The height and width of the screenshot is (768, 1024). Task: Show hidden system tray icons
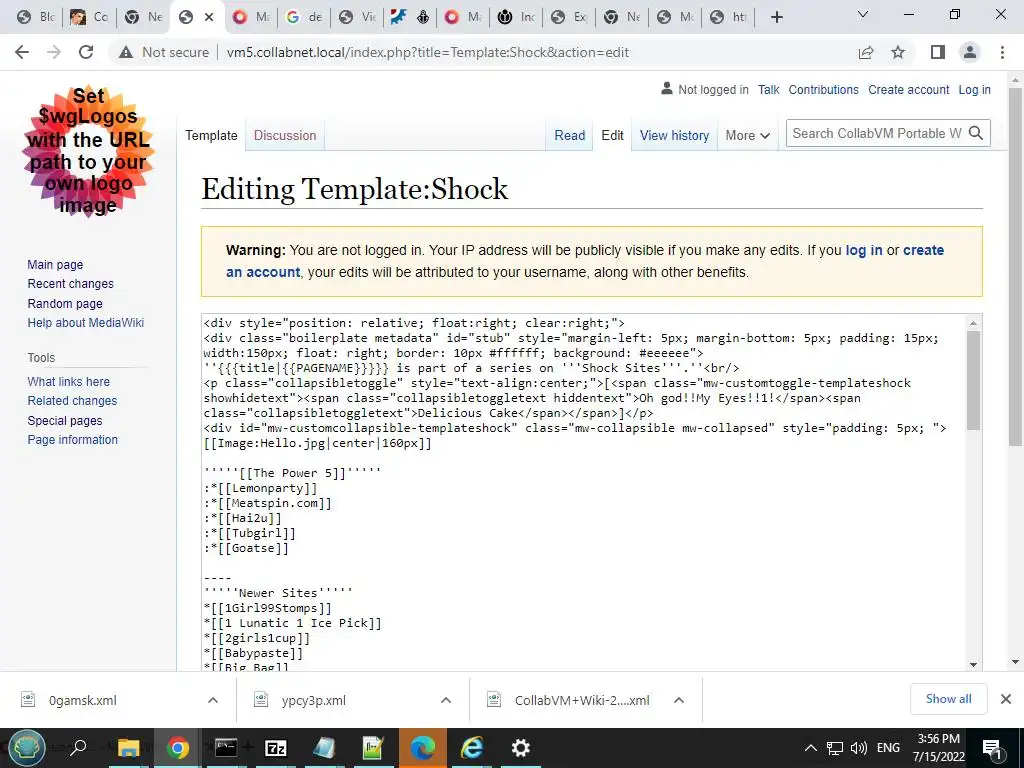click(x=810, y=748)
